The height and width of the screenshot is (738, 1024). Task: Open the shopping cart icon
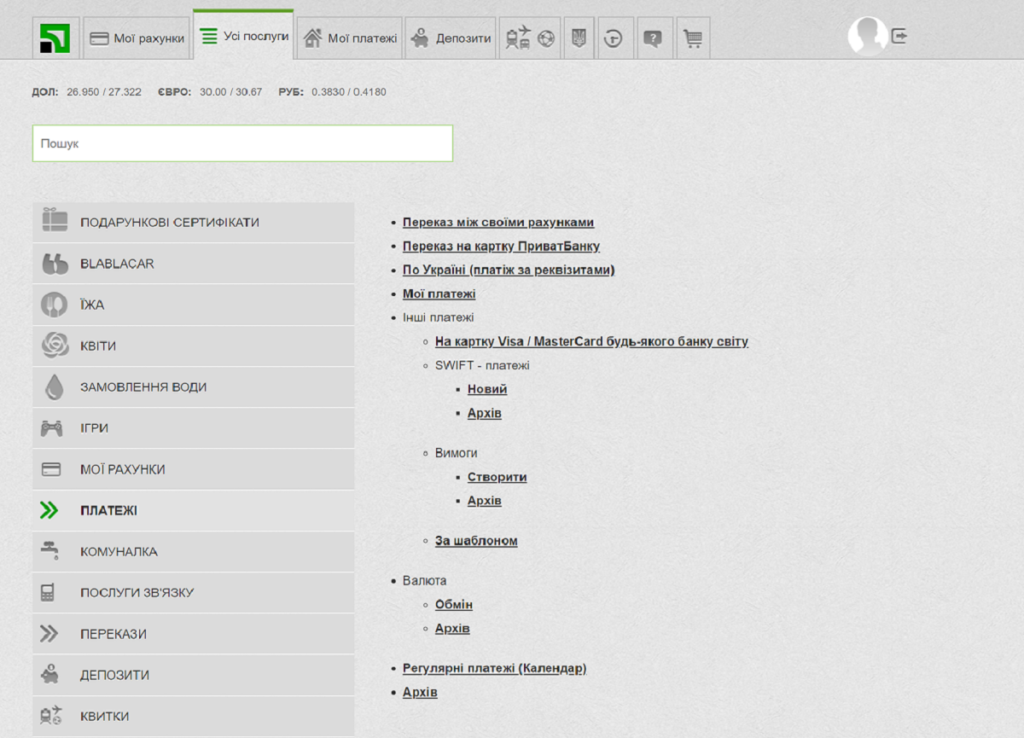(x=692, y=38)
